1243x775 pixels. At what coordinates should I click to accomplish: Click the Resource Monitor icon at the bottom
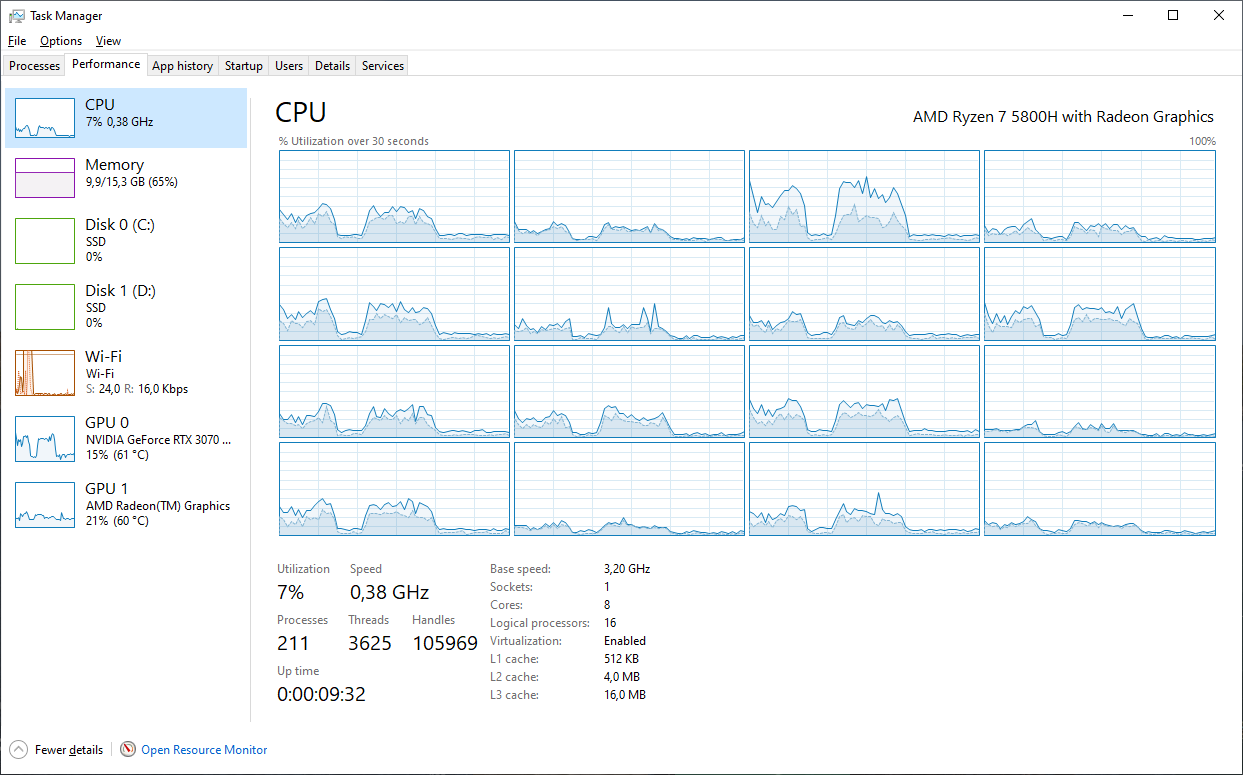[x=128, y=749]
